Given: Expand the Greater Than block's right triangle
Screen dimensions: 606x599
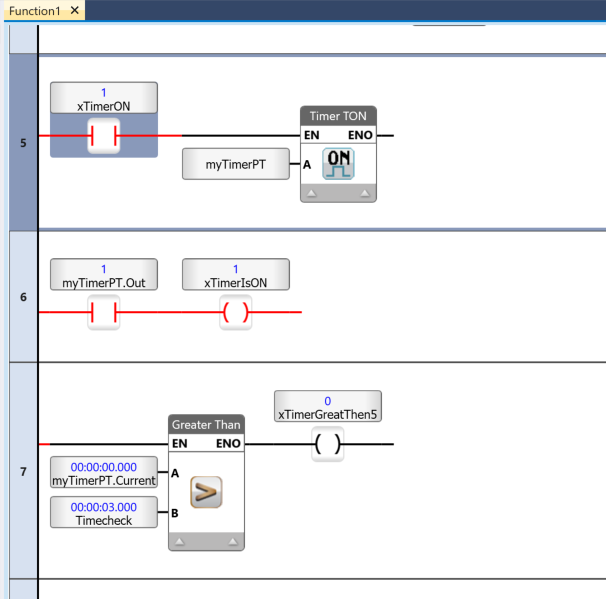Looking at the screenshot, I should coord(234,541).
